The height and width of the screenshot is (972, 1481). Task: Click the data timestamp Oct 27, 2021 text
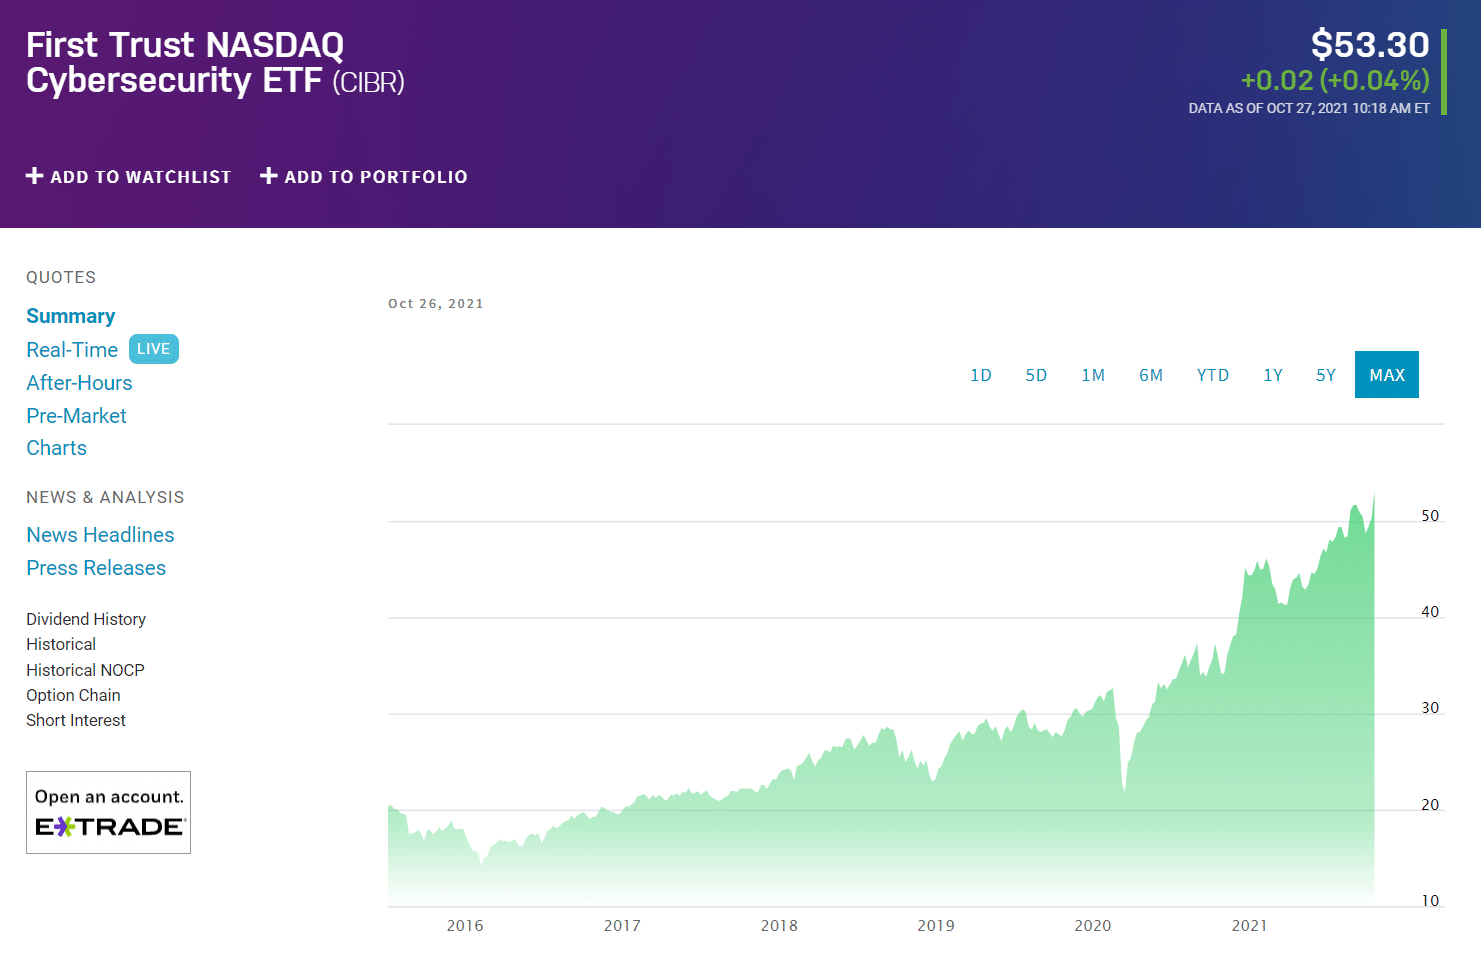pyautogui.click(x=1309, y=108)
